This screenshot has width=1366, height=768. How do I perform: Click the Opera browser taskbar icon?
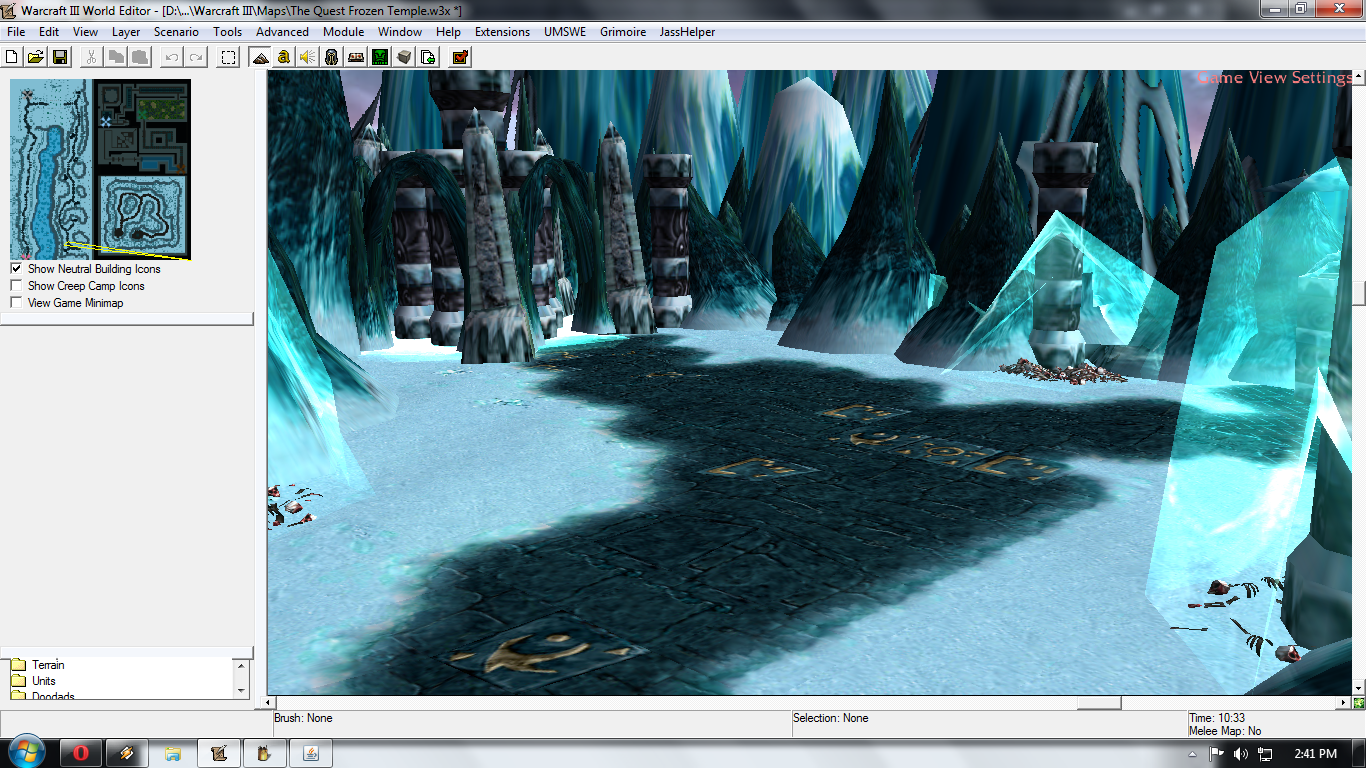81,753
